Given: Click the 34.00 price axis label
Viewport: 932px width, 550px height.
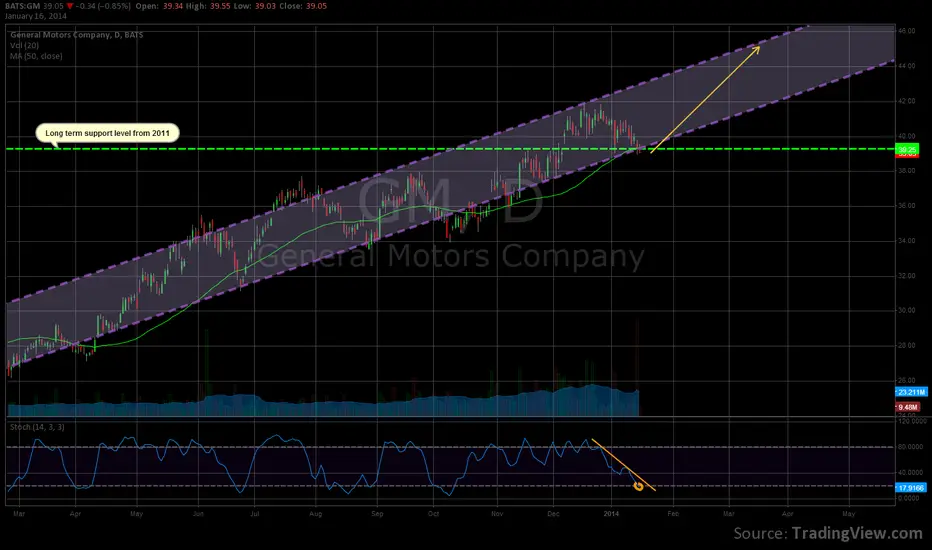Looking at the screenshot, I should (907, 241).
